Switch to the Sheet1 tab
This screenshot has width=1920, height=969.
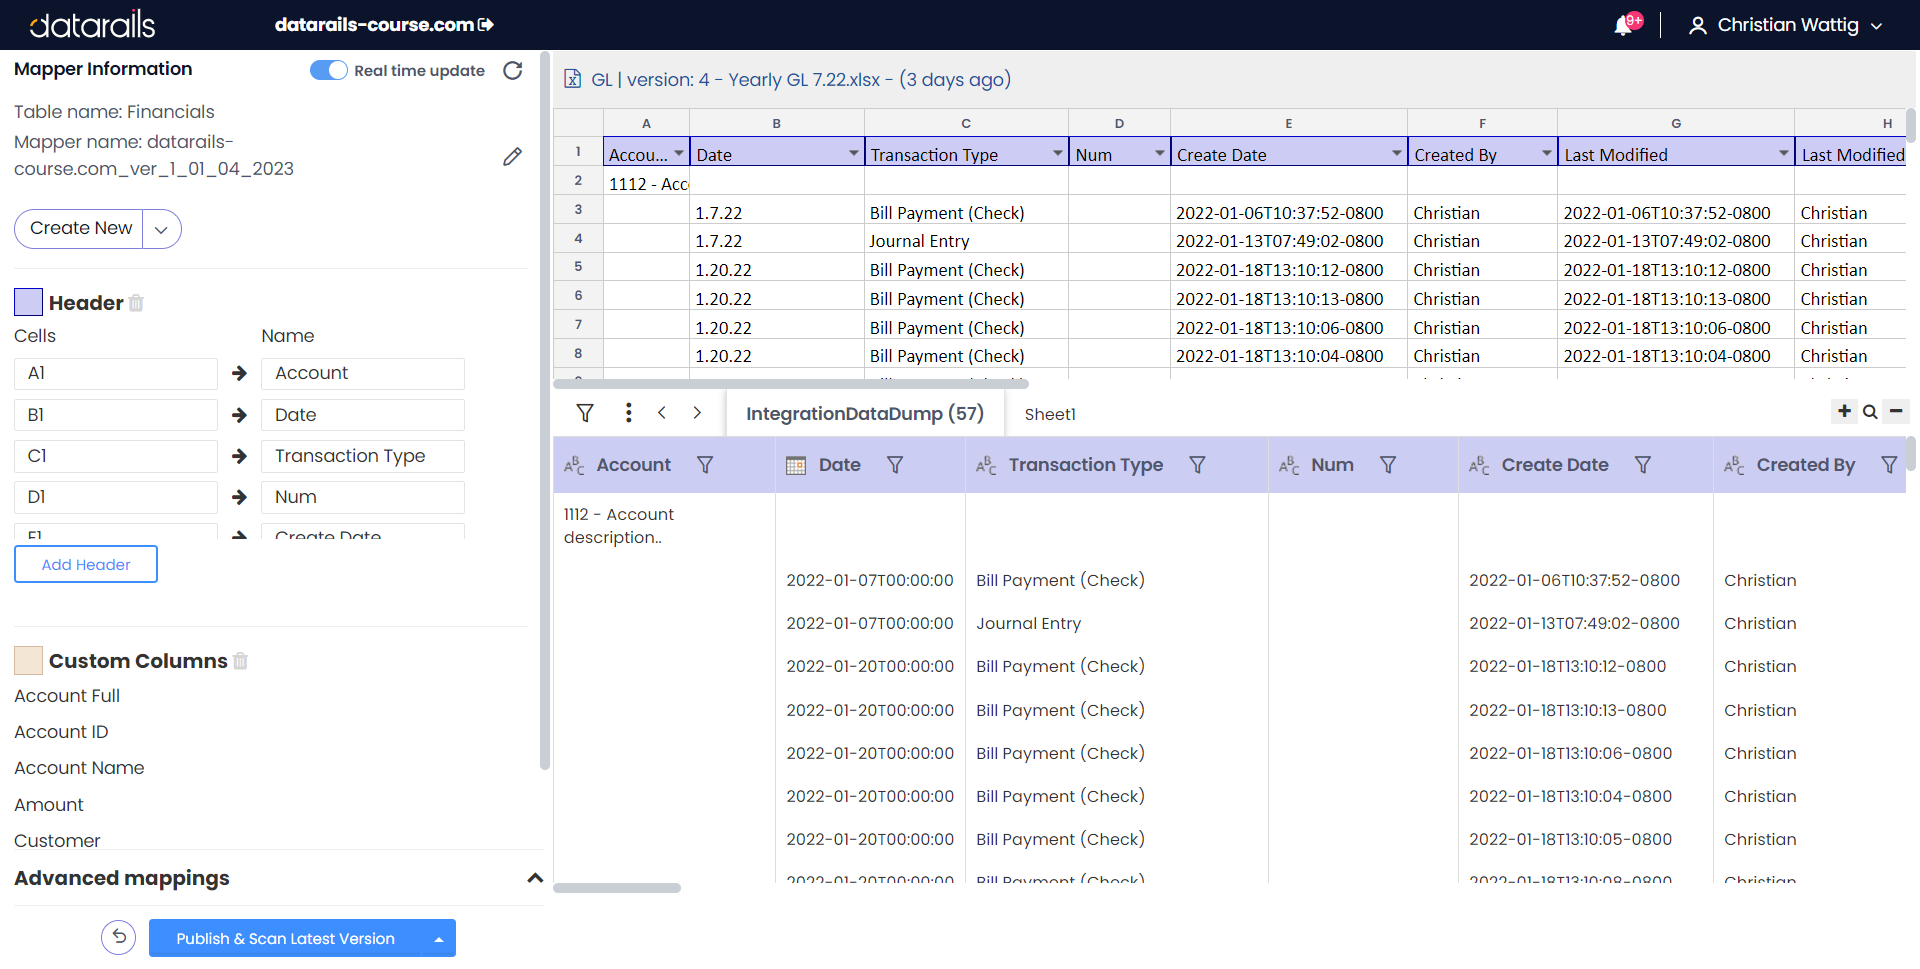[1049, 414]
